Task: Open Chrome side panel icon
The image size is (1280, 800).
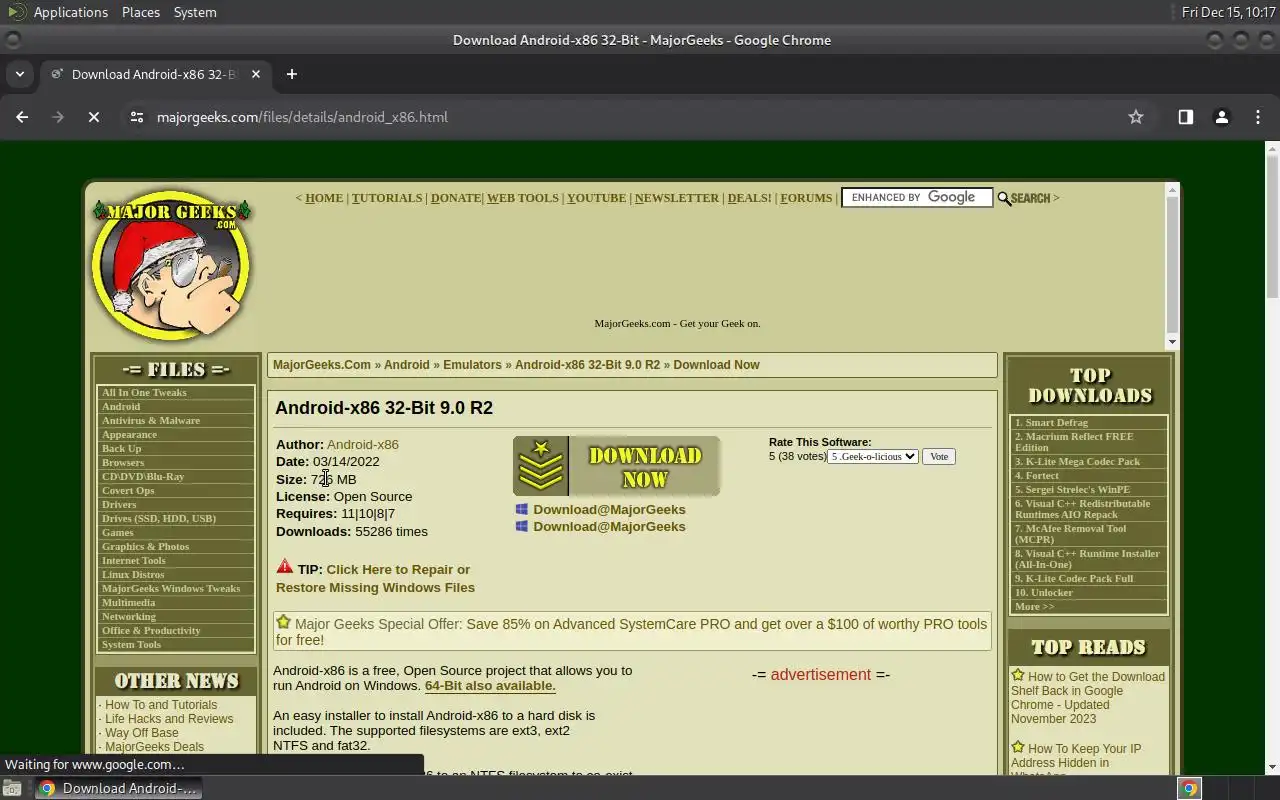Action: [x=1186, y=117]
